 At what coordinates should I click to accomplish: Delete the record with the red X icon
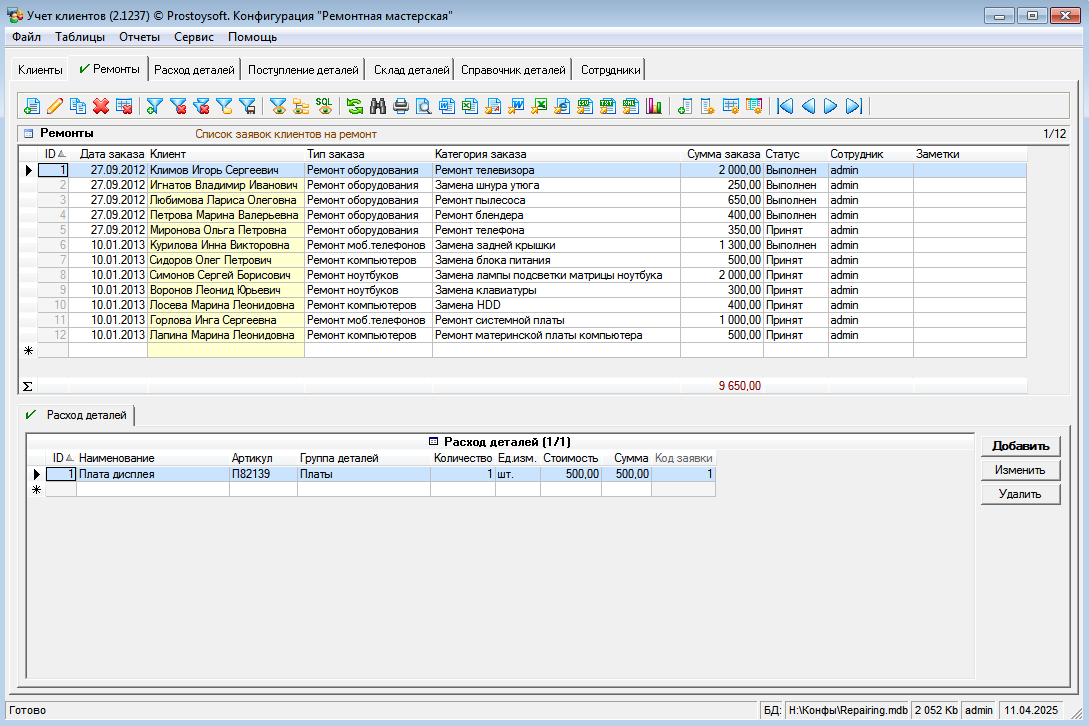click(x=101, y=106)
